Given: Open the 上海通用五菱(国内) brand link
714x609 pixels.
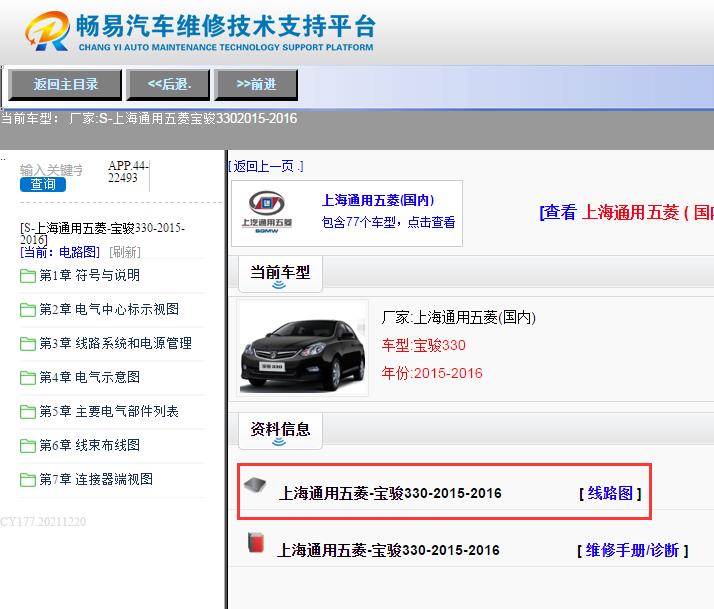Looking at the screenshot, I should point(378,200).
